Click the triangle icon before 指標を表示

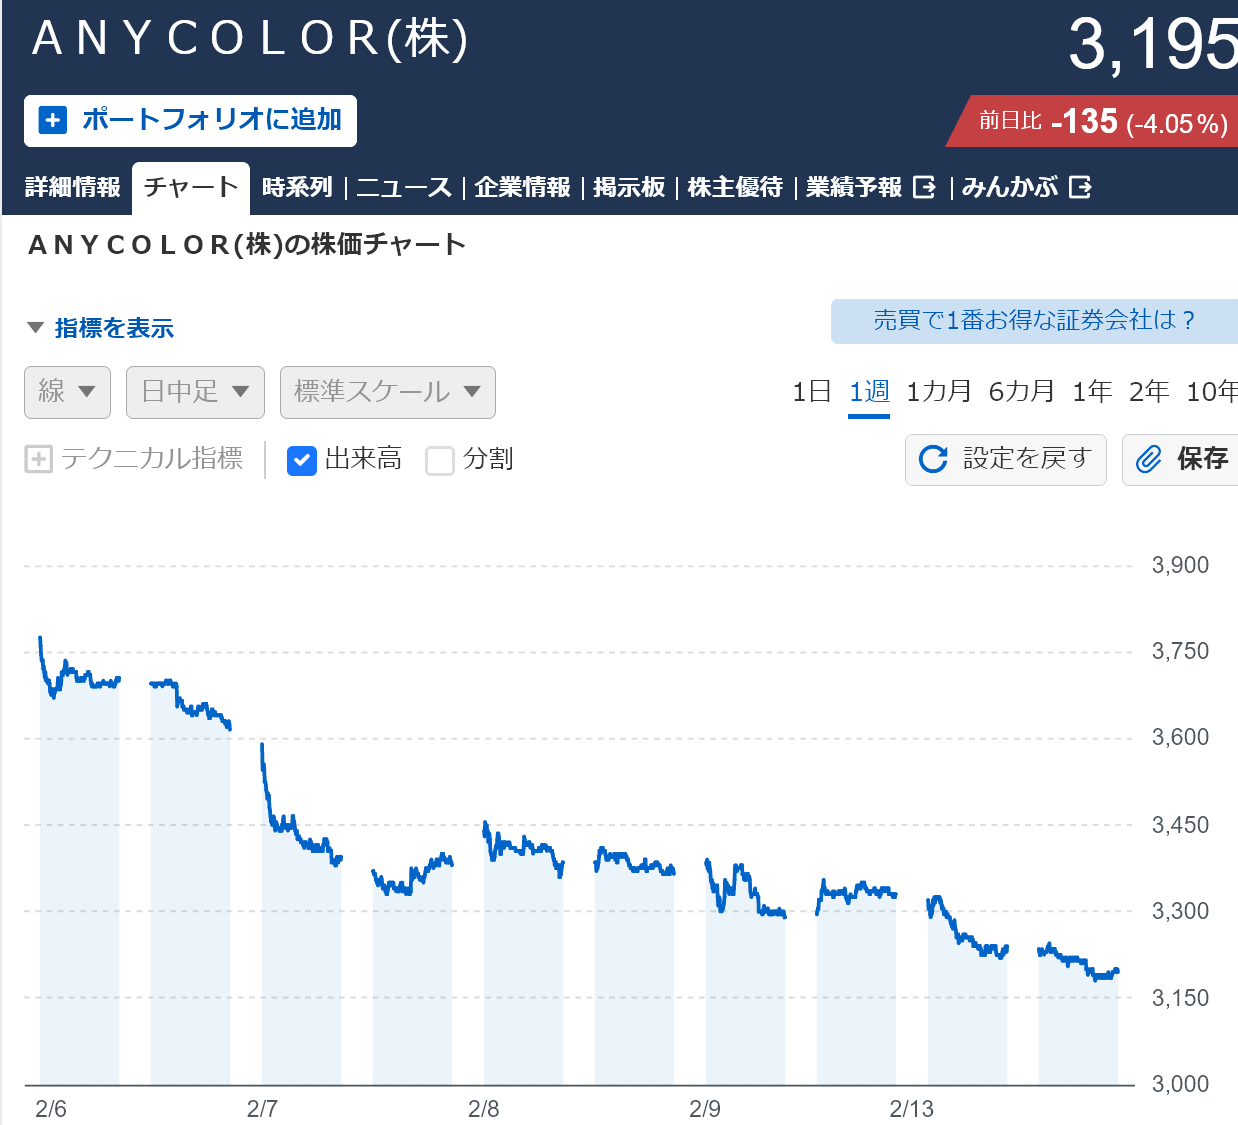tap(35, 328)
